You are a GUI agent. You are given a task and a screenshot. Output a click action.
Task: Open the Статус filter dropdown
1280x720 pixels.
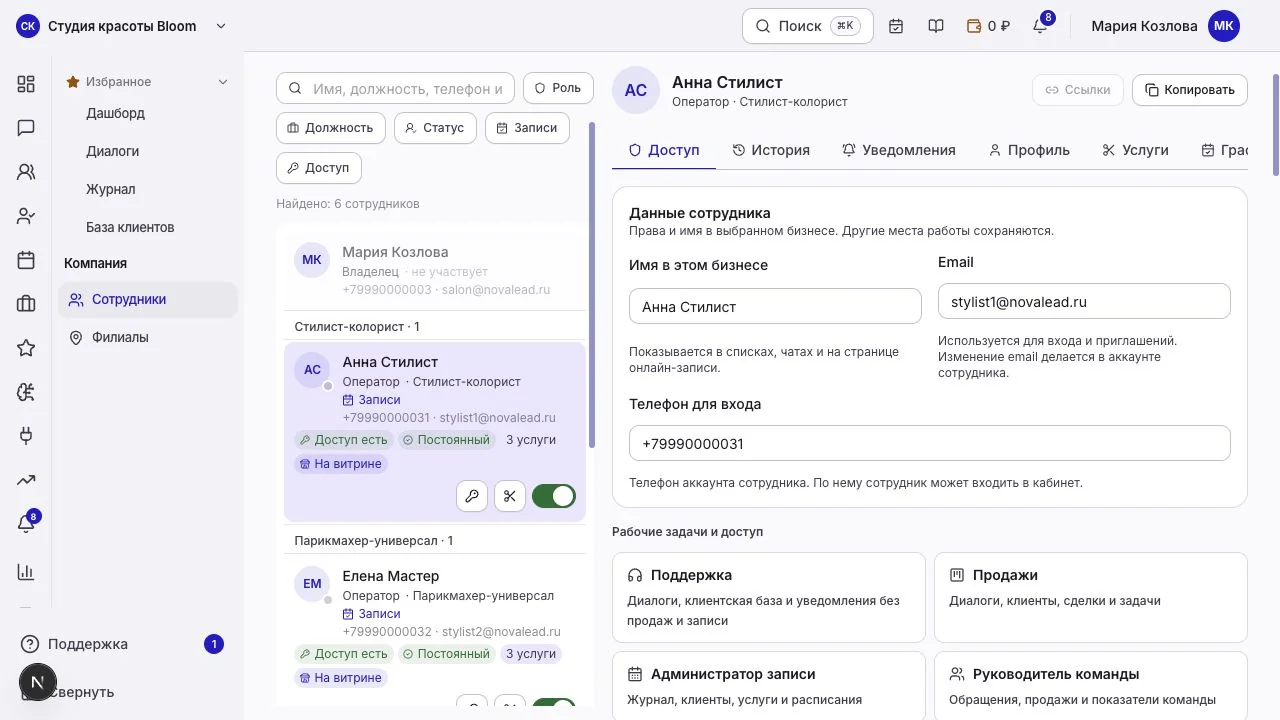tap(435, 128)
